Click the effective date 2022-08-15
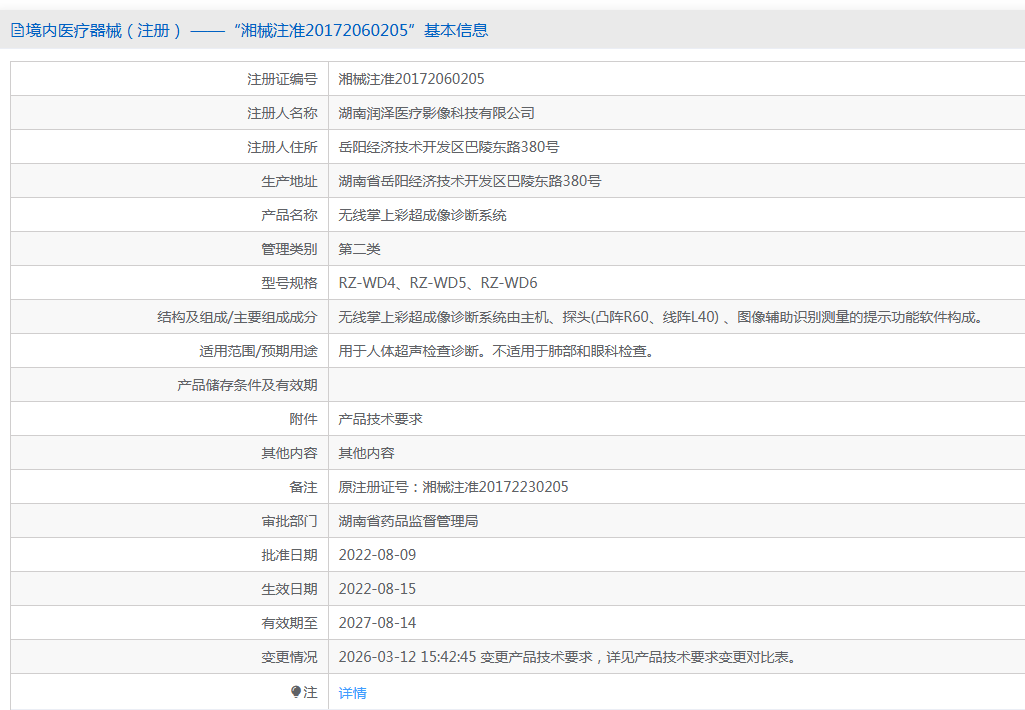Screen dimensions: 1025x710 pyautogui.click(x=377, y=589)
